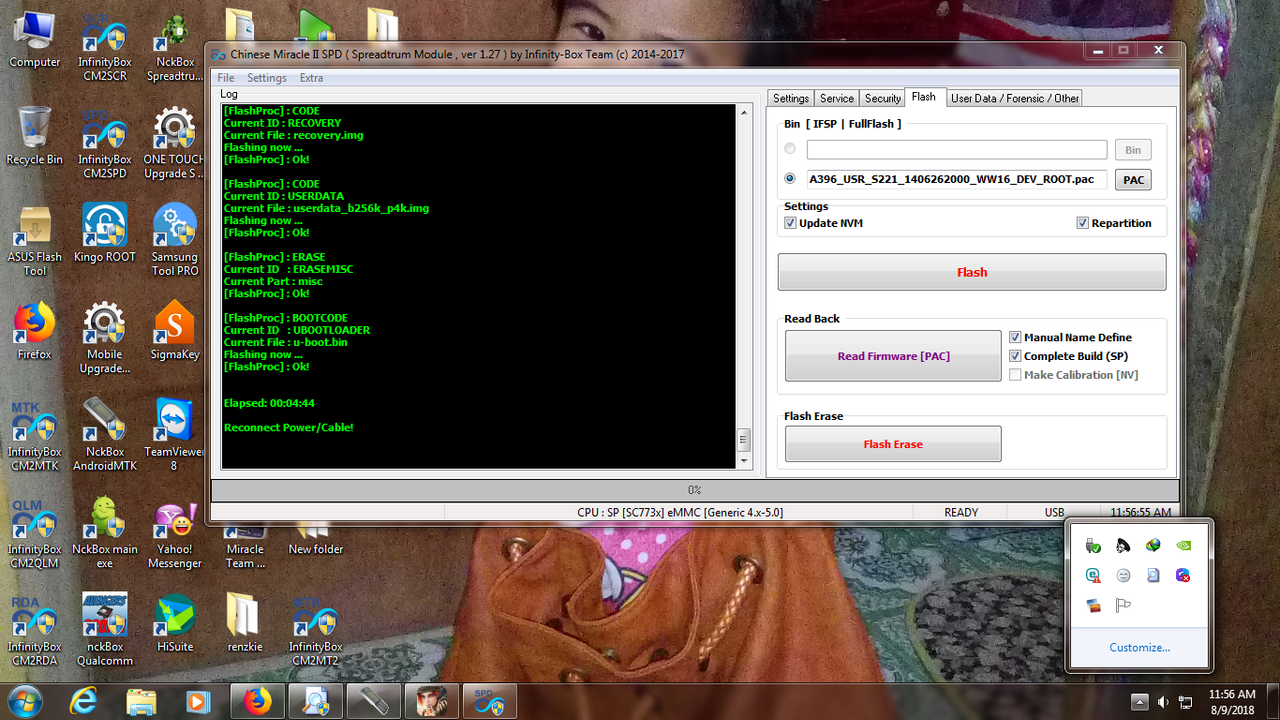Viewport: 1280px width, 720px height.
Task: Enable the Make Calibration [NV] checkbox
Action: click(1015, 374)
